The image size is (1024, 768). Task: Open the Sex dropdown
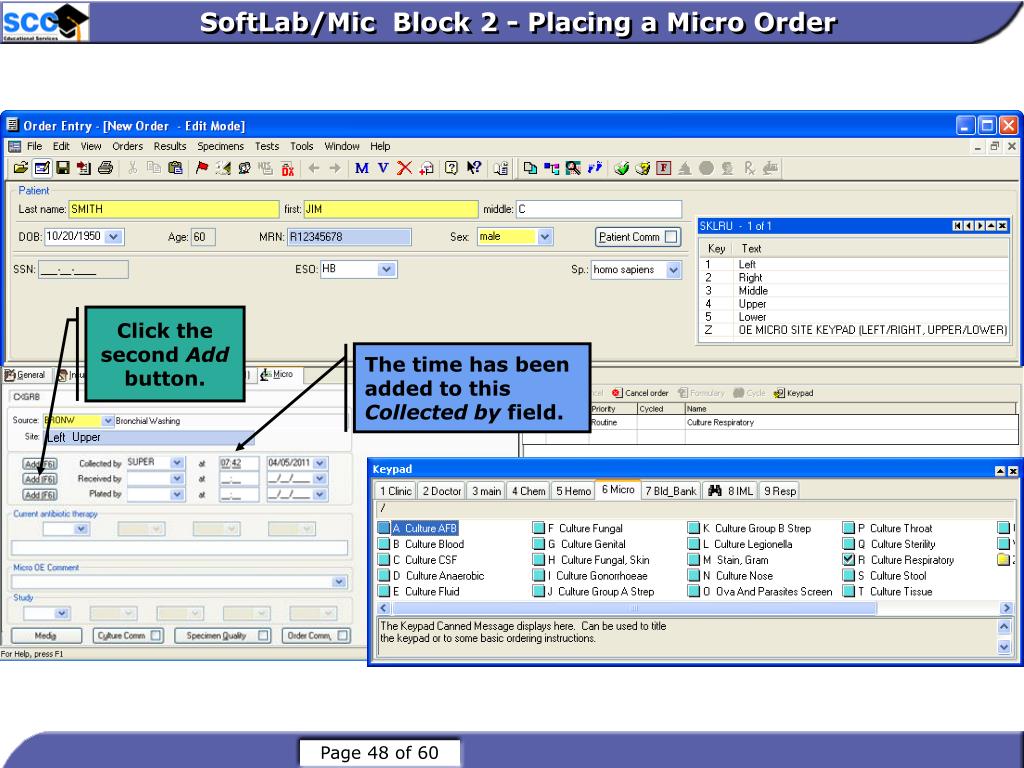click(x=545, y=237)
